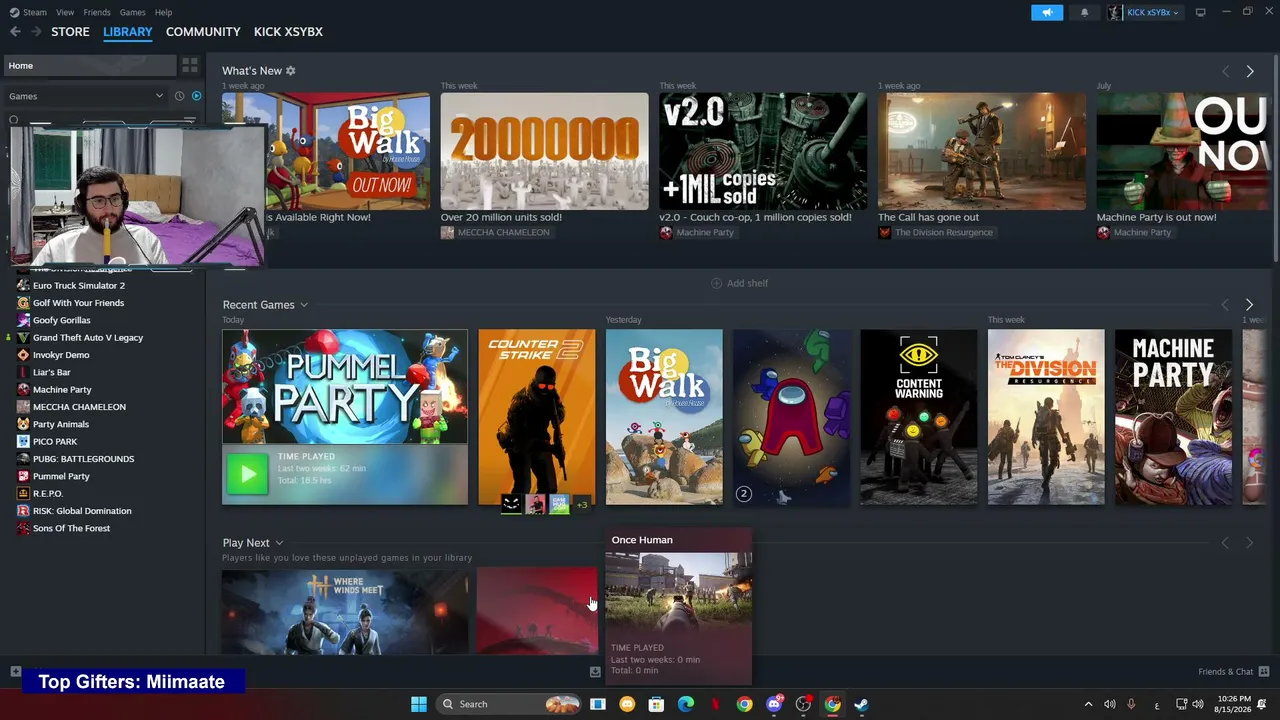
Task: Open Microsoft Edge from taskbar
Action: click(x=686, y=704)
